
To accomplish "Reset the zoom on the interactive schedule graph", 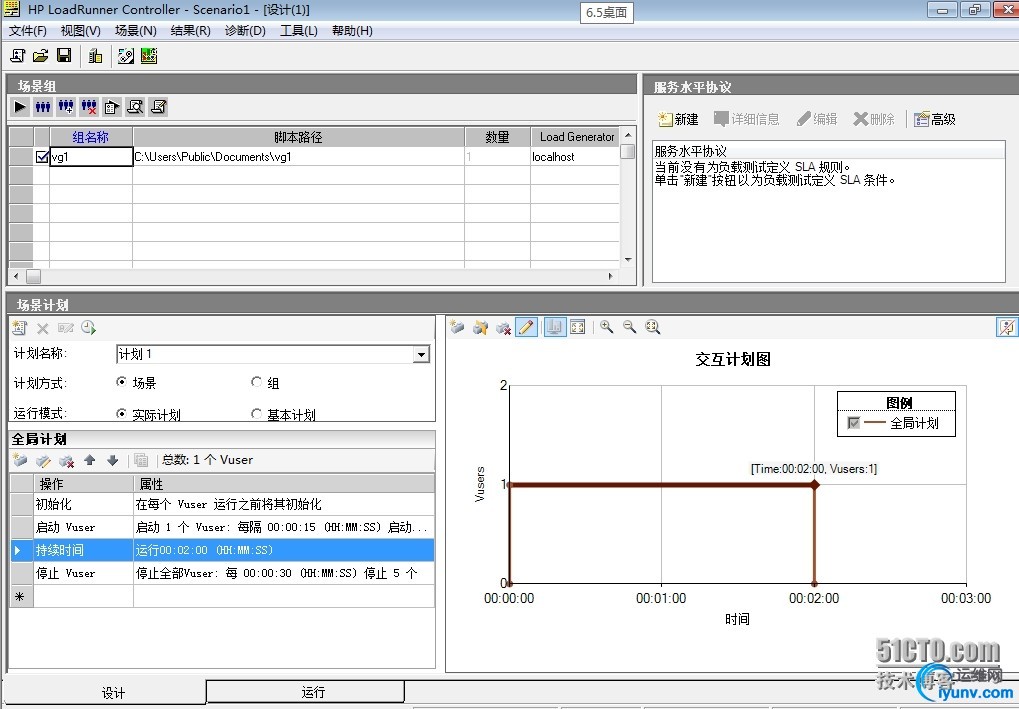I will [652, 327].
